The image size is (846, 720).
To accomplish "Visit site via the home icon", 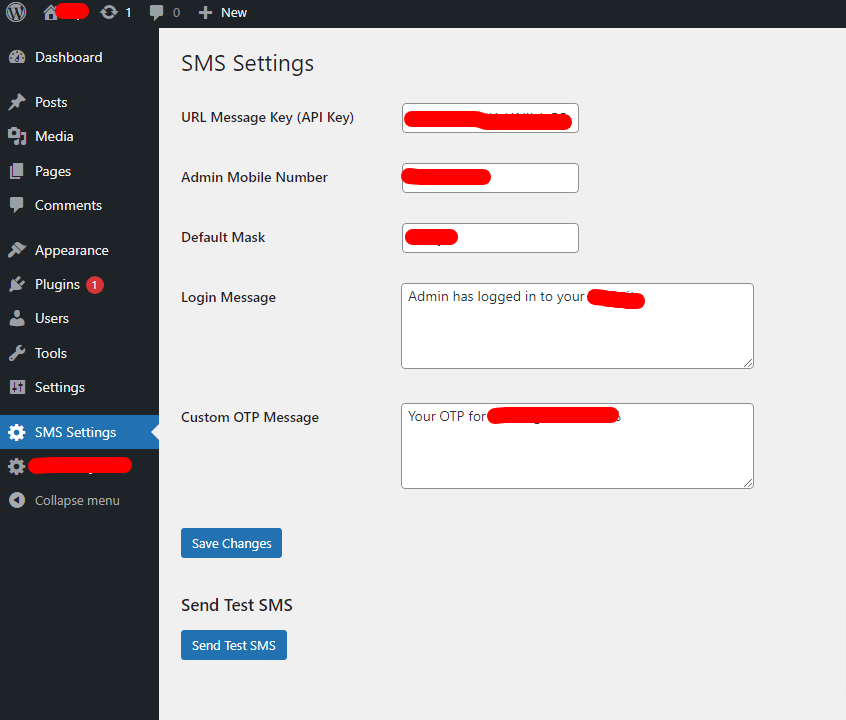I will click(50, 12).
